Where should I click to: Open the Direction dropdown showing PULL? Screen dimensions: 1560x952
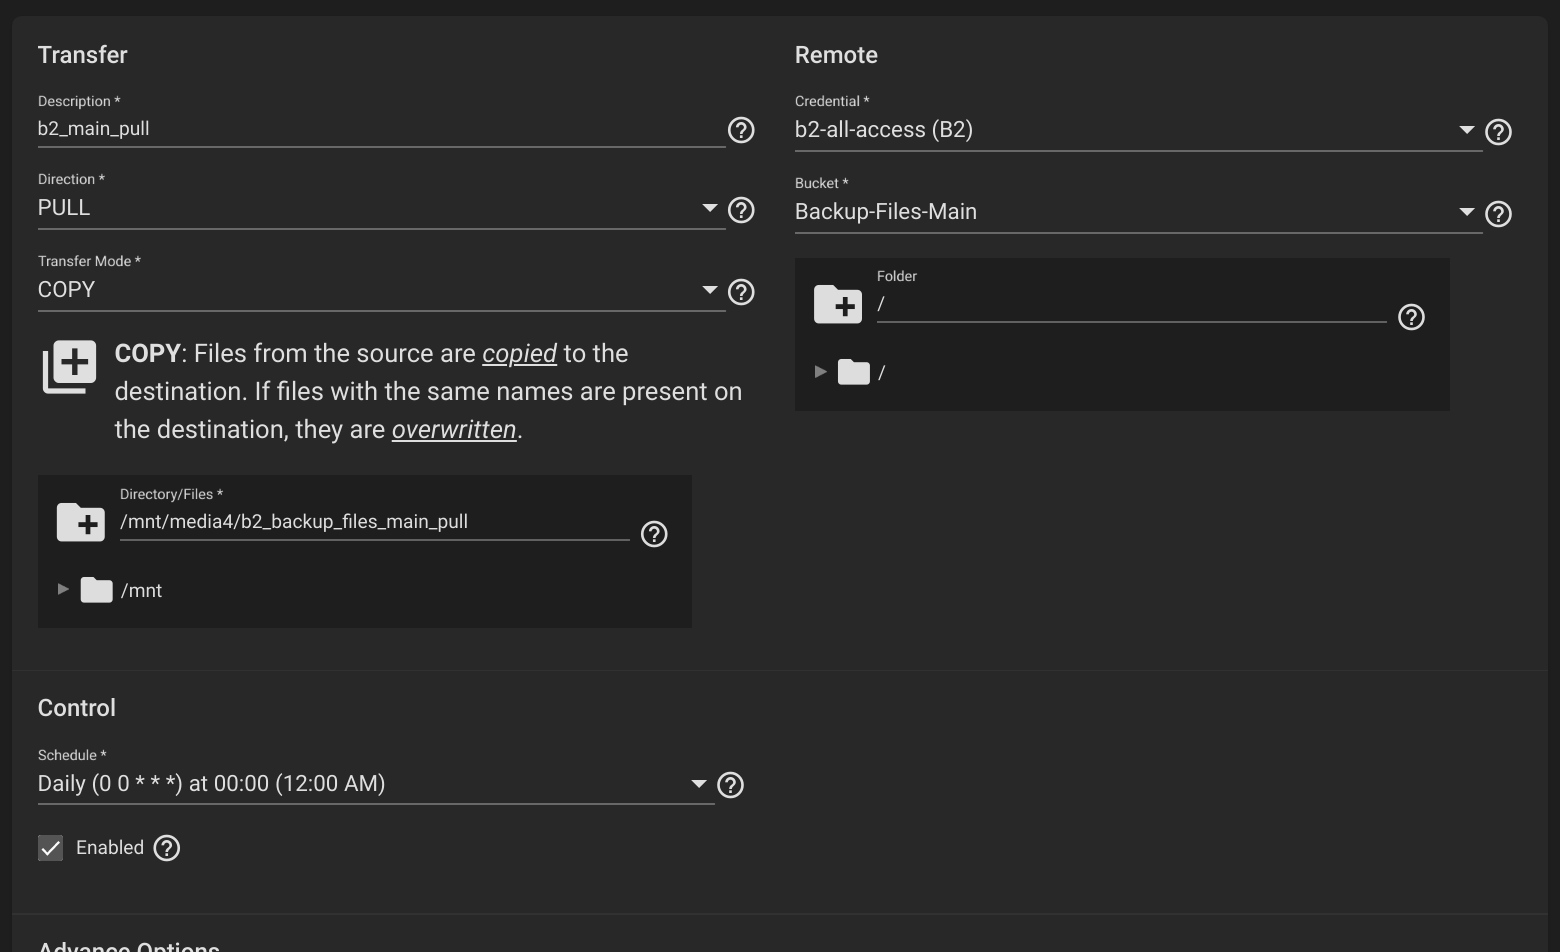(x=381, y=208)
